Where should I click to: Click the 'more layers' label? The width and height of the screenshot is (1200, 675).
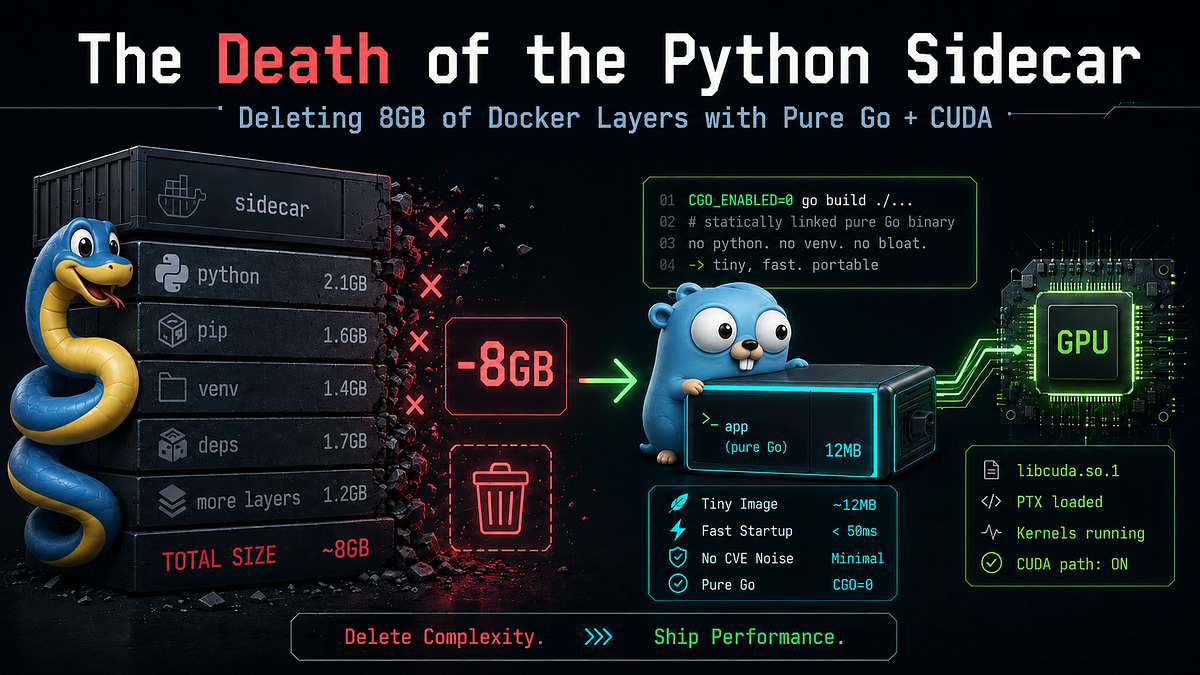click(248, 500)
